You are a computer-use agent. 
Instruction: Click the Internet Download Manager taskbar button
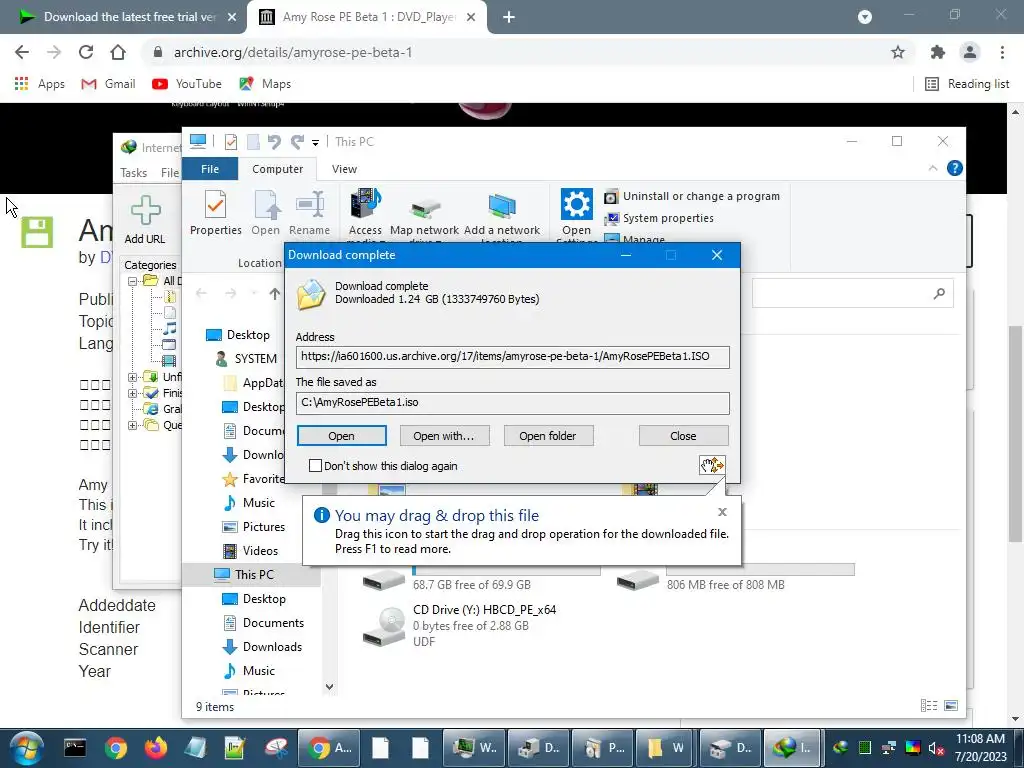[793, 748]
